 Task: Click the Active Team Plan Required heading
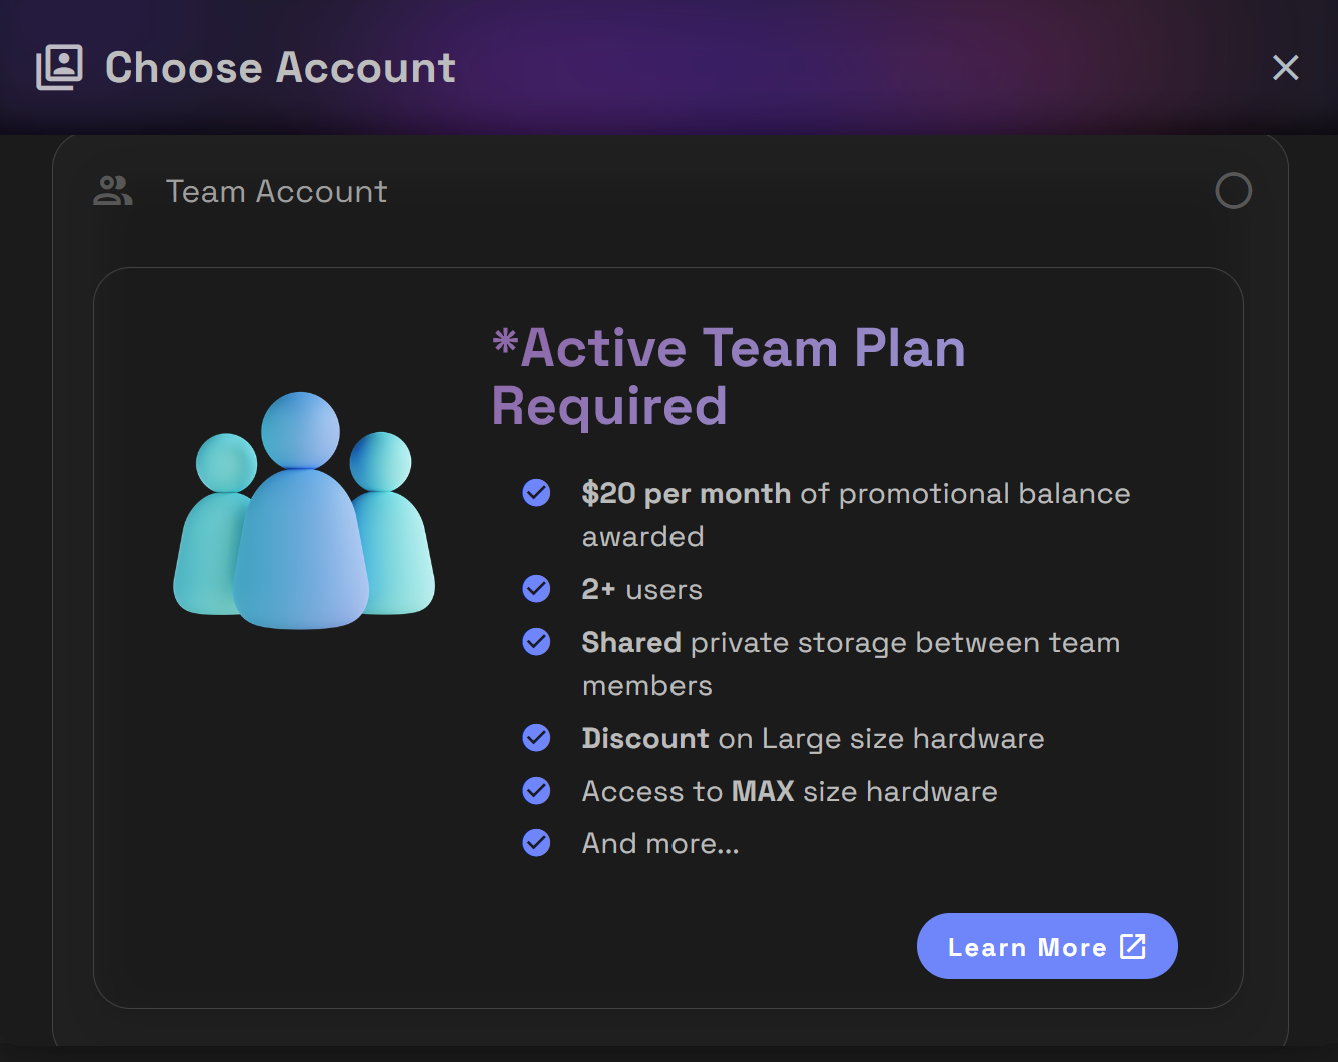pos(729,377)
